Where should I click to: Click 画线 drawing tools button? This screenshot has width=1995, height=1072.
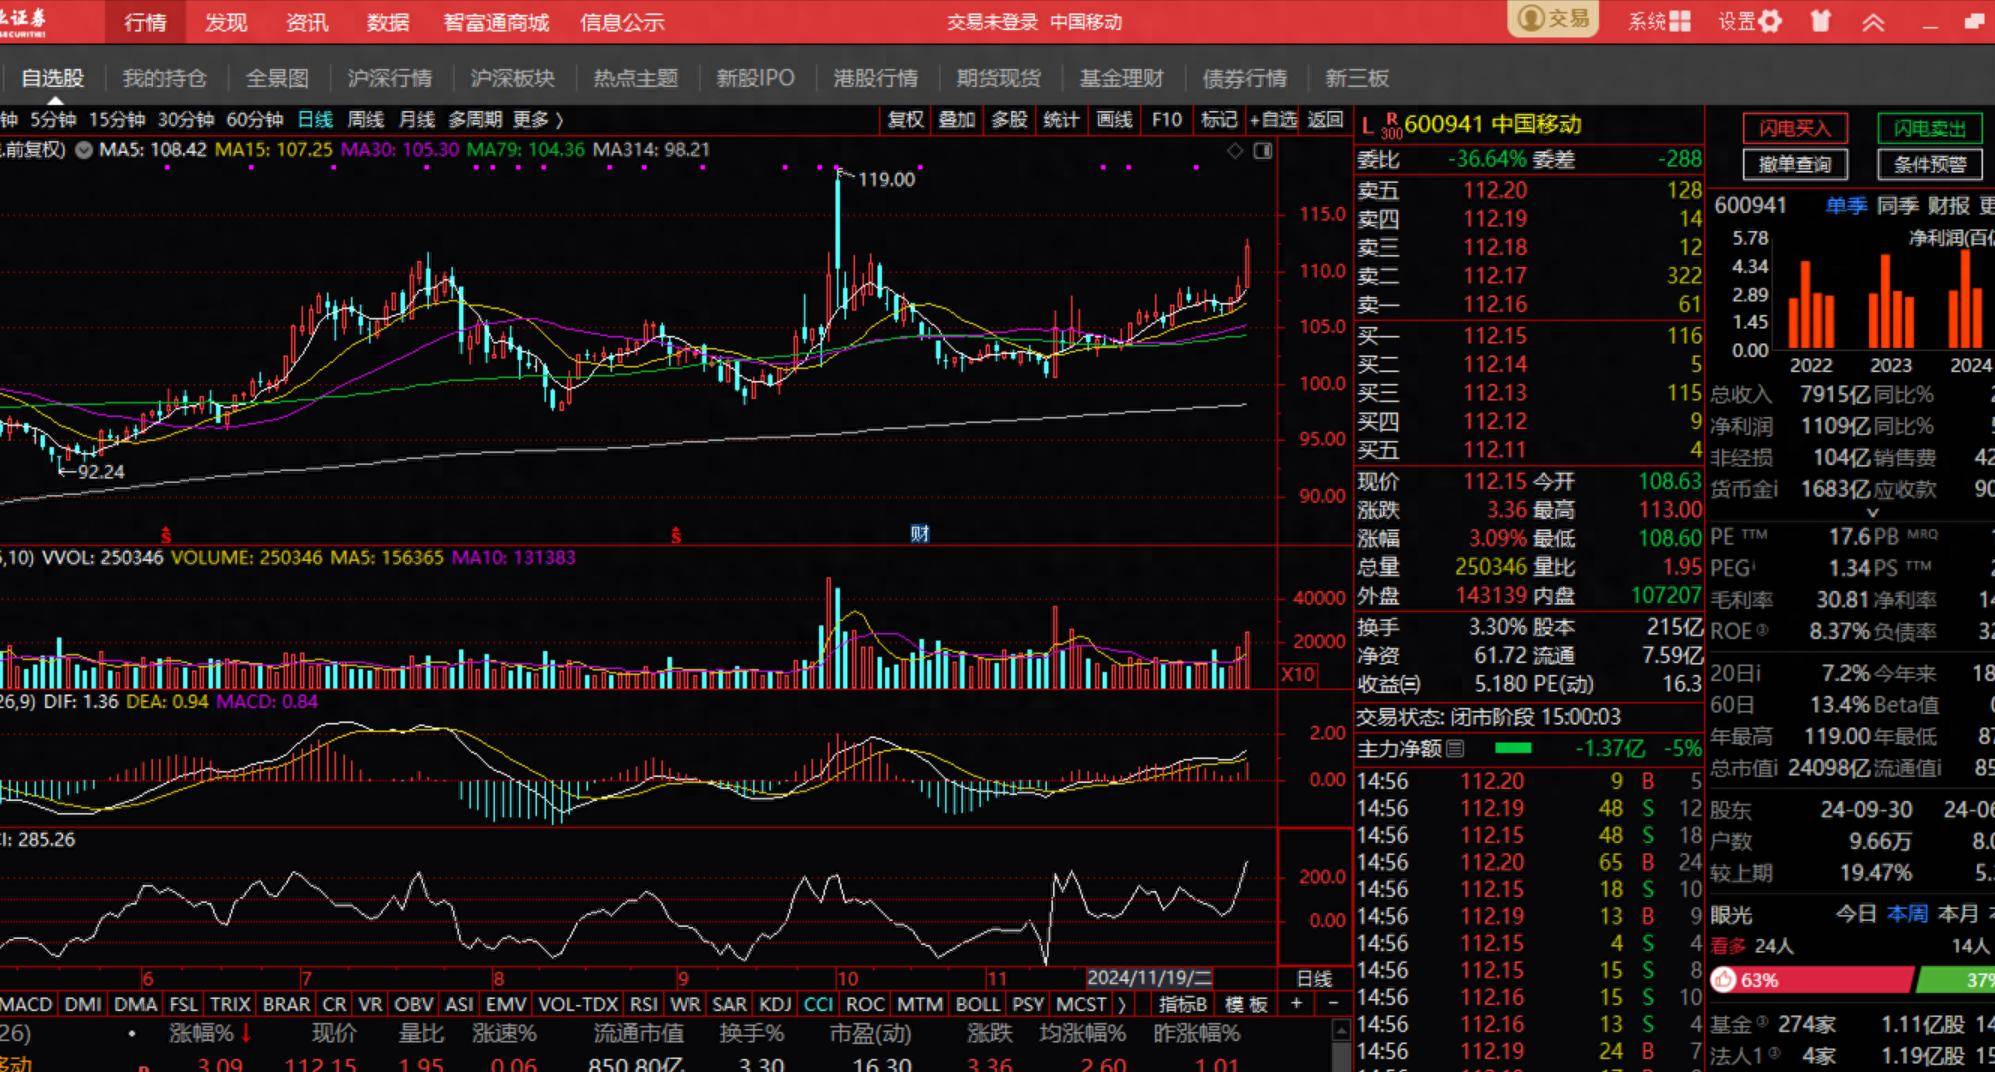click(x=1114, y=120)
